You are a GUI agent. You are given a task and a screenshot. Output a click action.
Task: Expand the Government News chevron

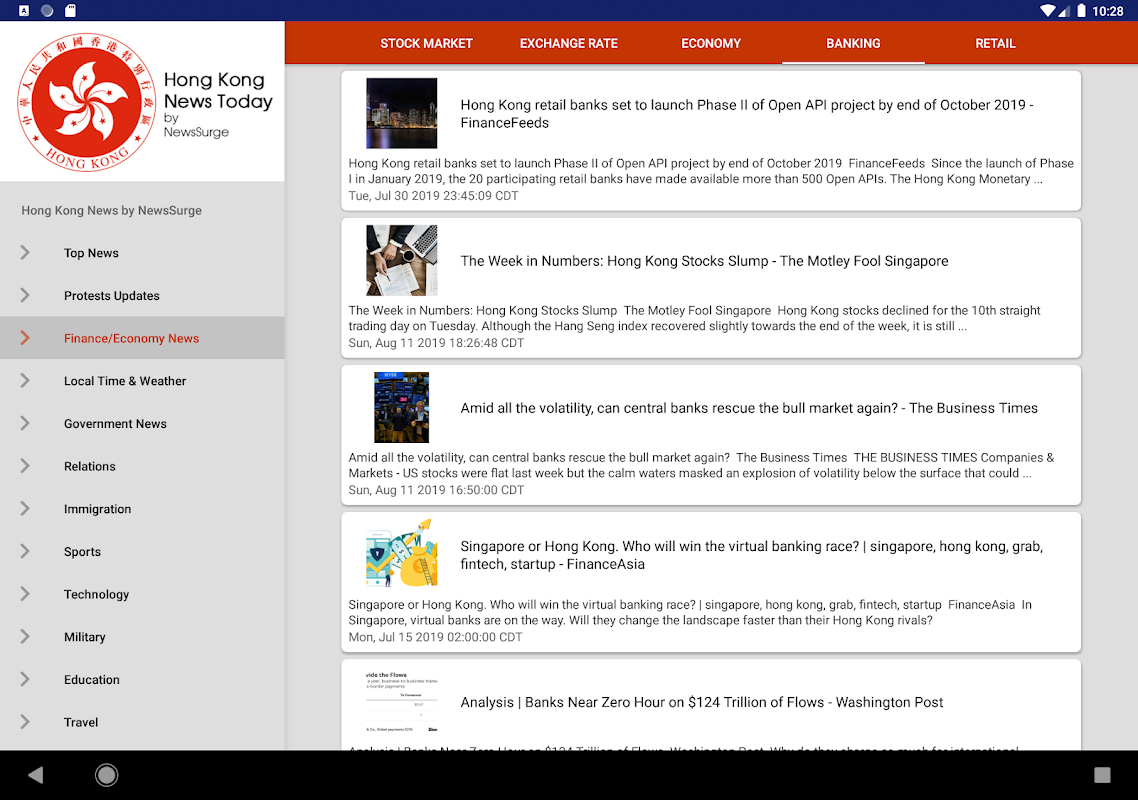25,423
